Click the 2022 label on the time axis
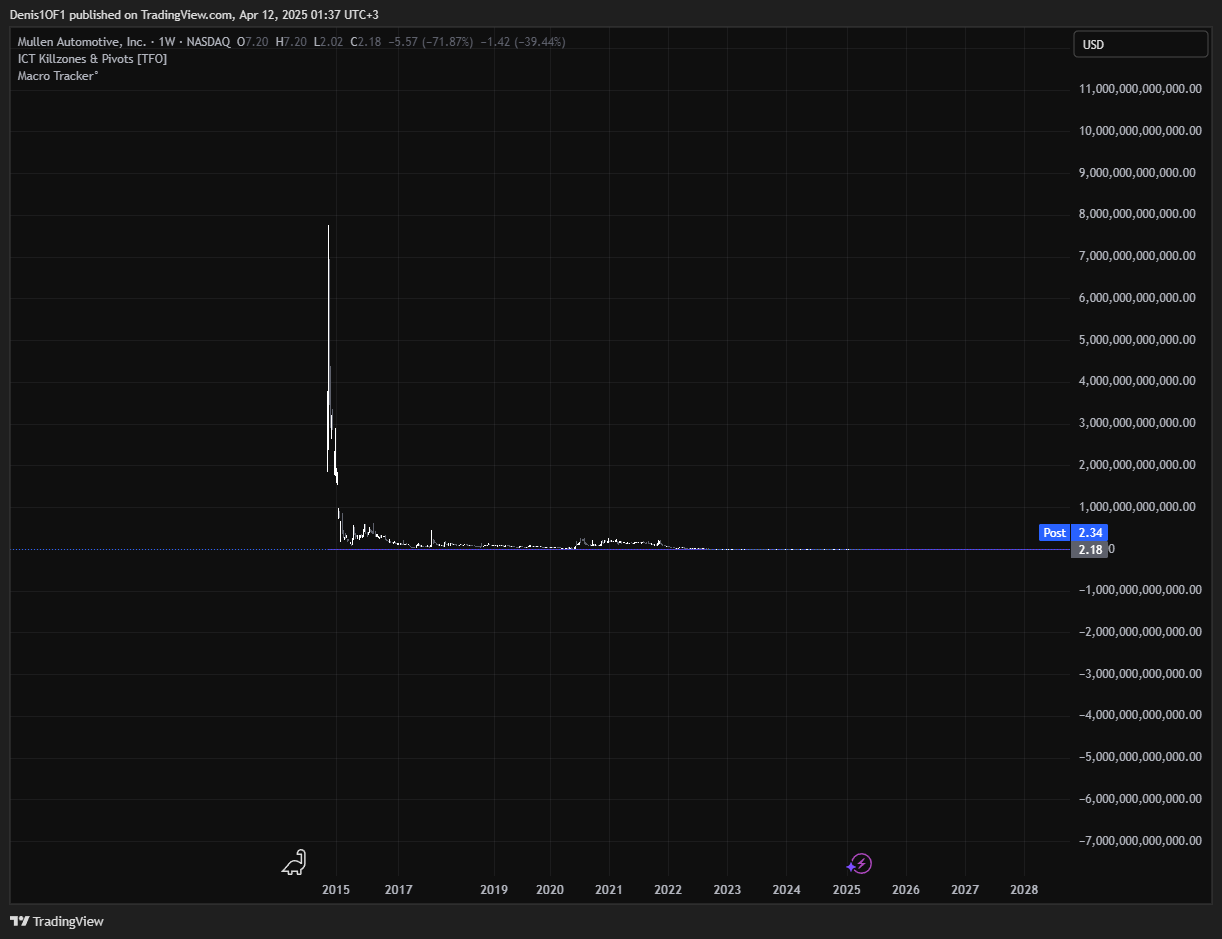Image resolution: width=1222 pixels, height=939 pixels. tap(668, 890)
